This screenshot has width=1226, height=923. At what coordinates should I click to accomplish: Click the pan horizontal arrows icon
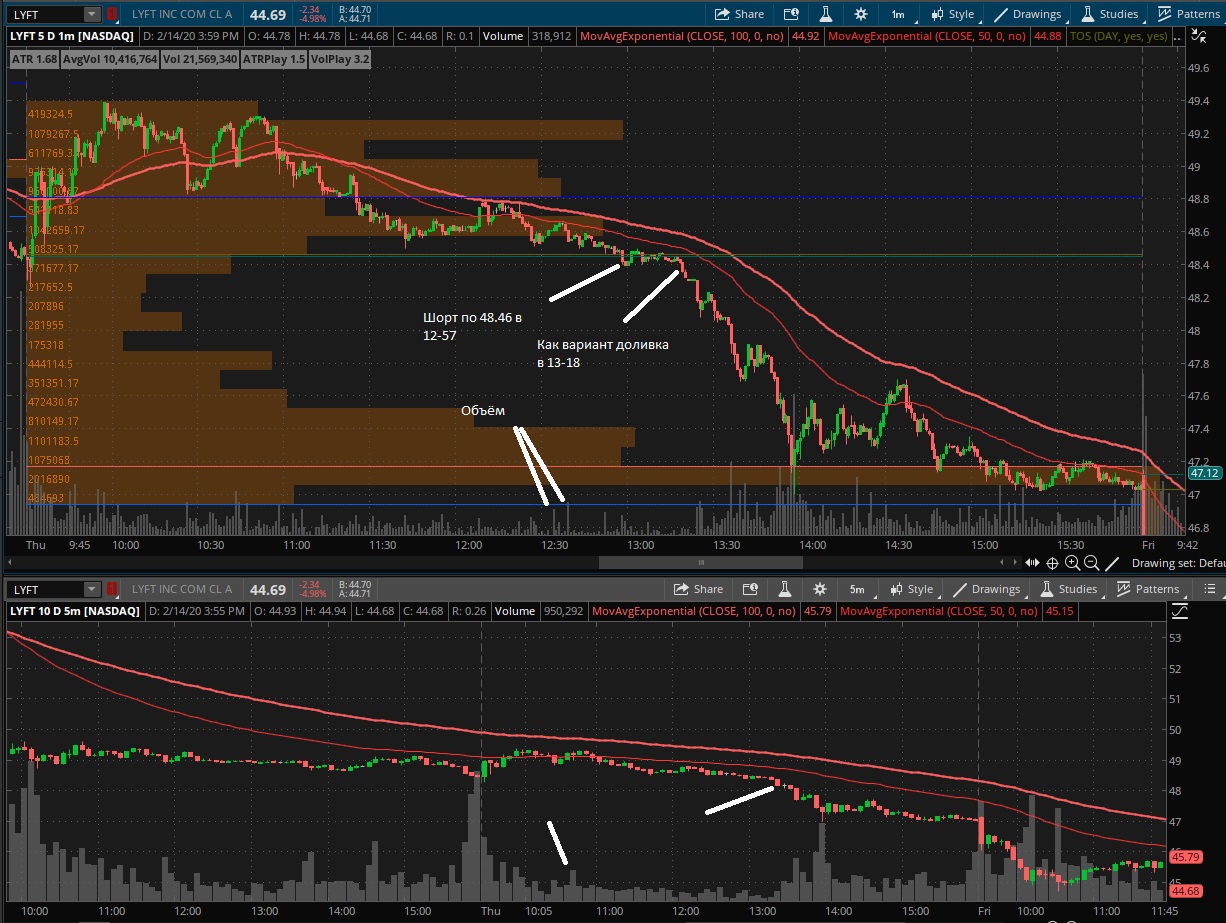click(x=1033, y=563)
